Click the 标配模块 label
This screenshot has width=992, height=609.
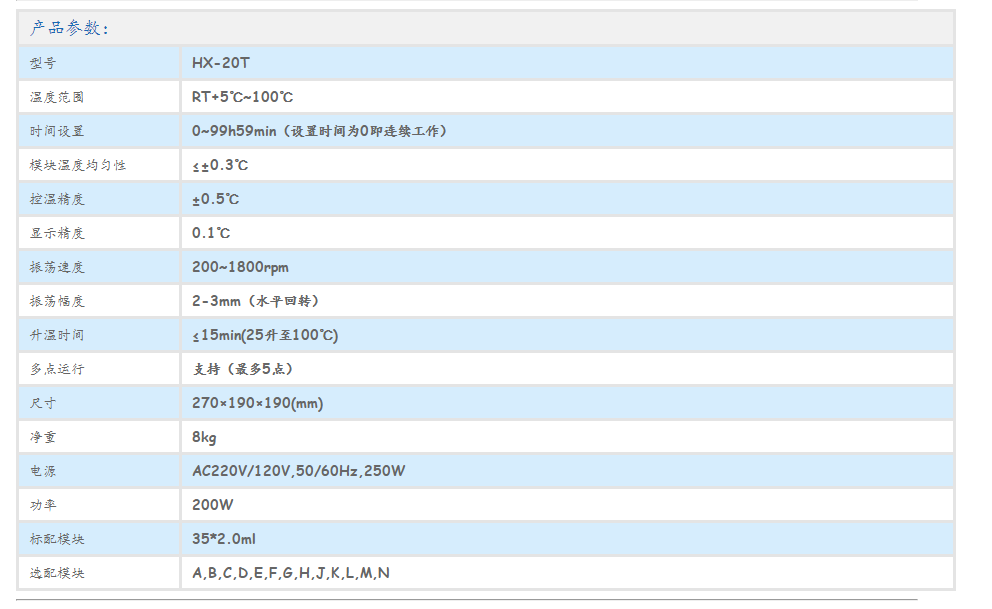(x=56, y=539)
